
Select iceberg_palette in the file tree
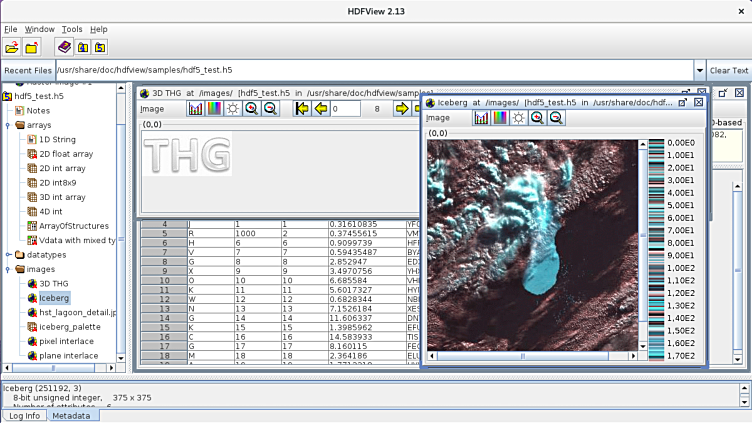click(70, 327)
